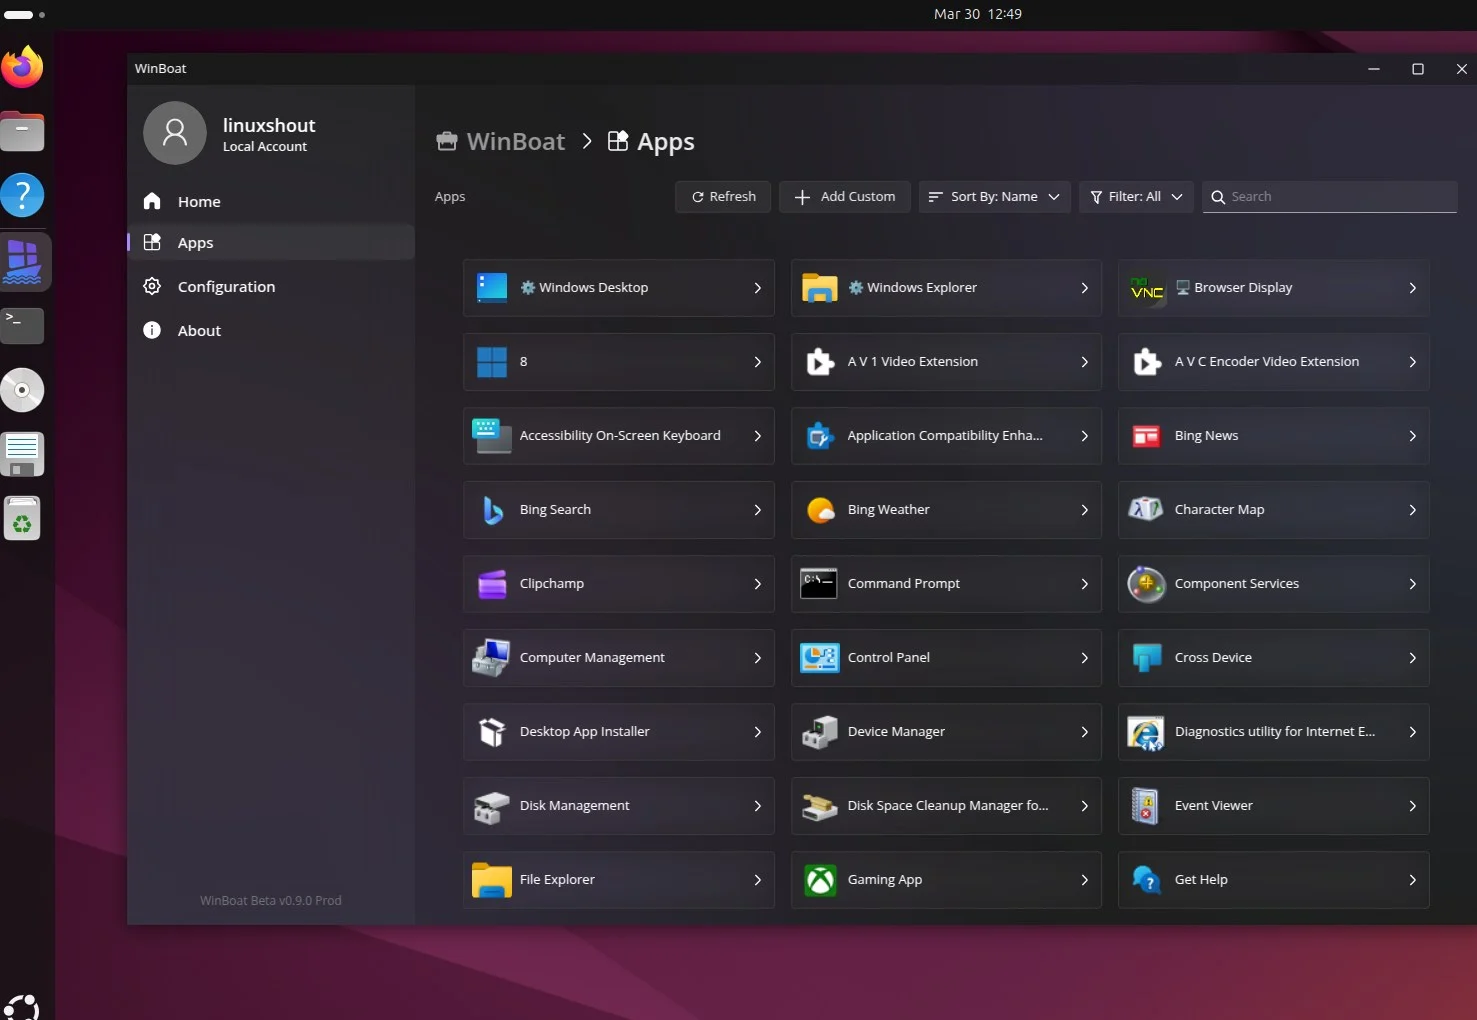Click the File Explorer folder icon

[492, 880]
